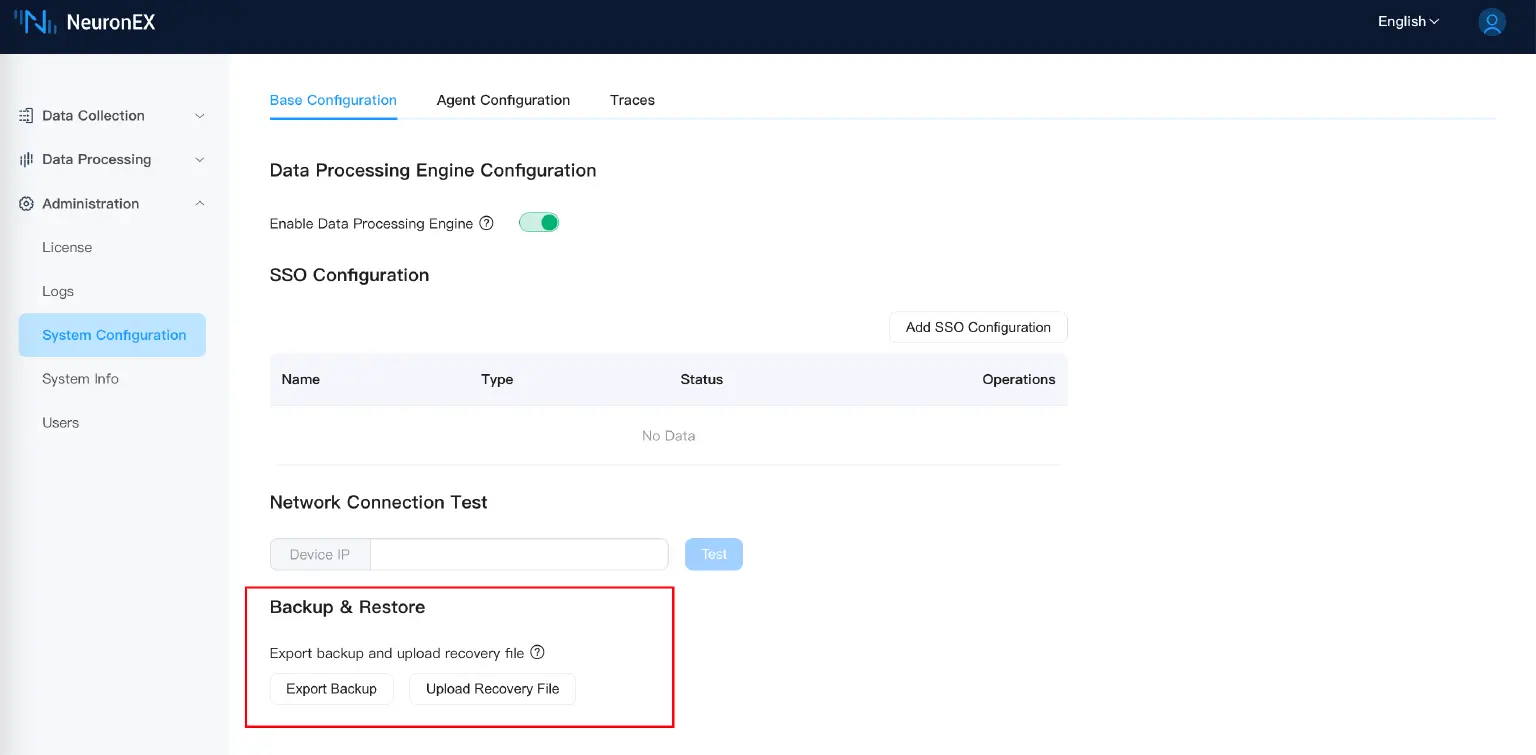The width and height of the screenshot is (1536, 755).
Task: Switch to the Agent Configuration tab
Action: click(503, 100)
